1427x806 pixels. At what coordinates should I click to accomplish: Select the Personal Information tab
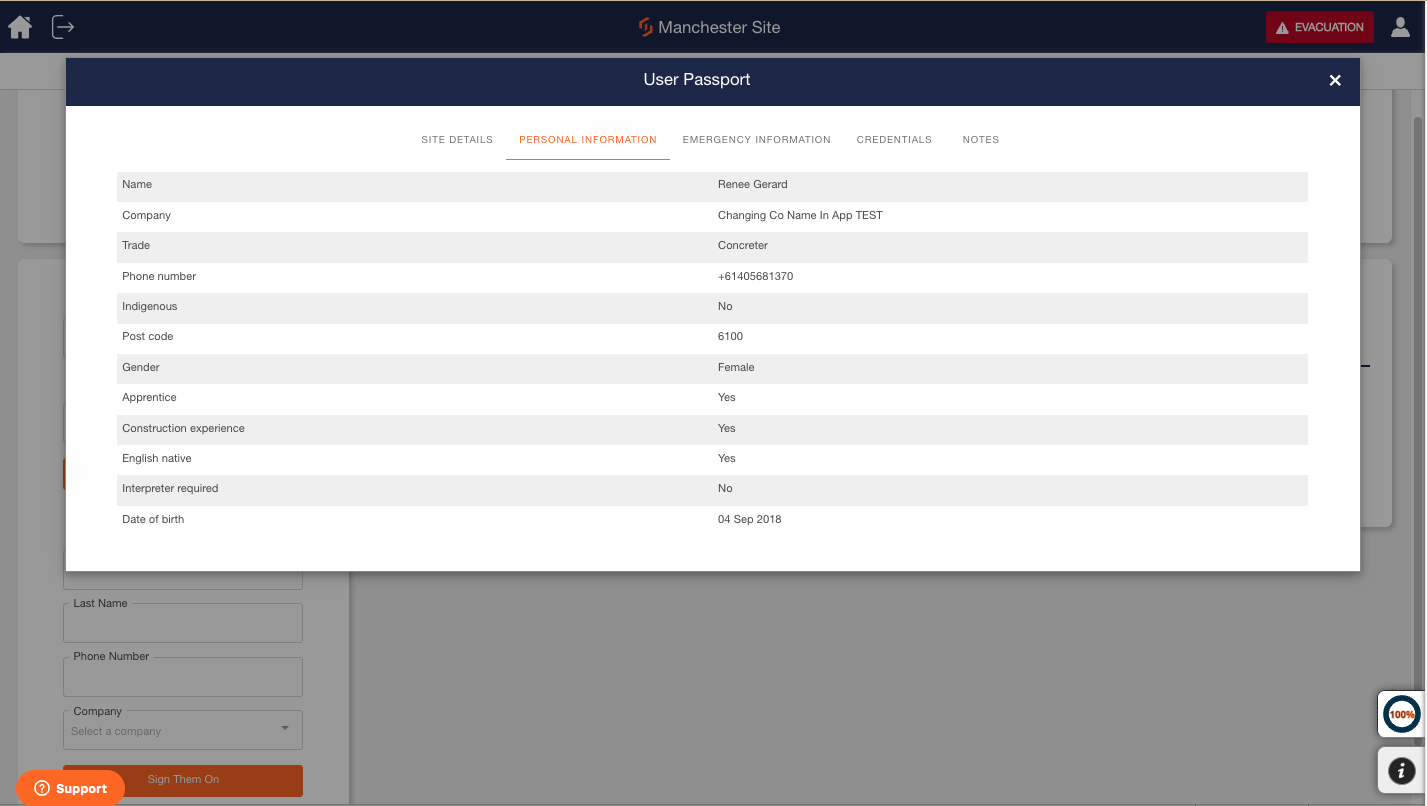[x=588, y=140]
